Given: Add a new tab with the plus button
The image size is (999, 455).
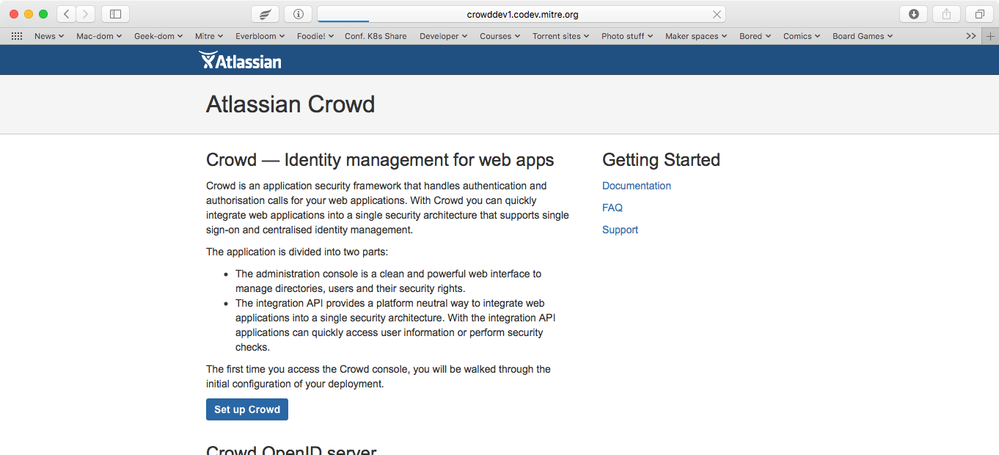Looking at the screenshot, I should coord(990,36).
